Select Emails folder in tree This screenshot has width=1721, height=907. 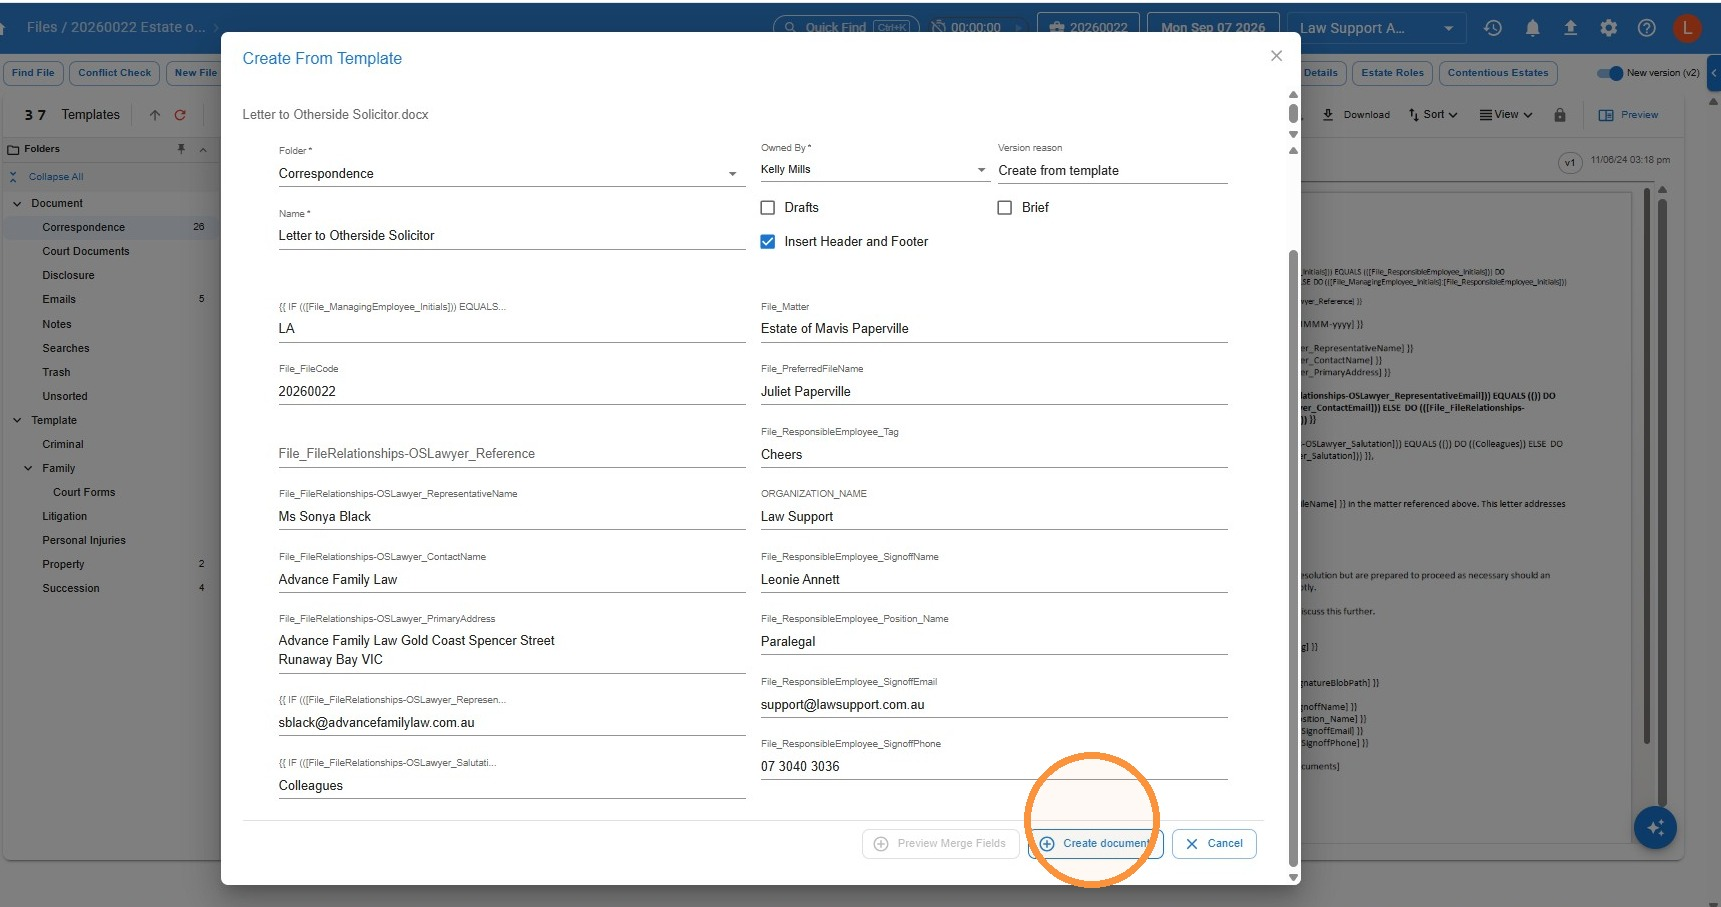59,300
